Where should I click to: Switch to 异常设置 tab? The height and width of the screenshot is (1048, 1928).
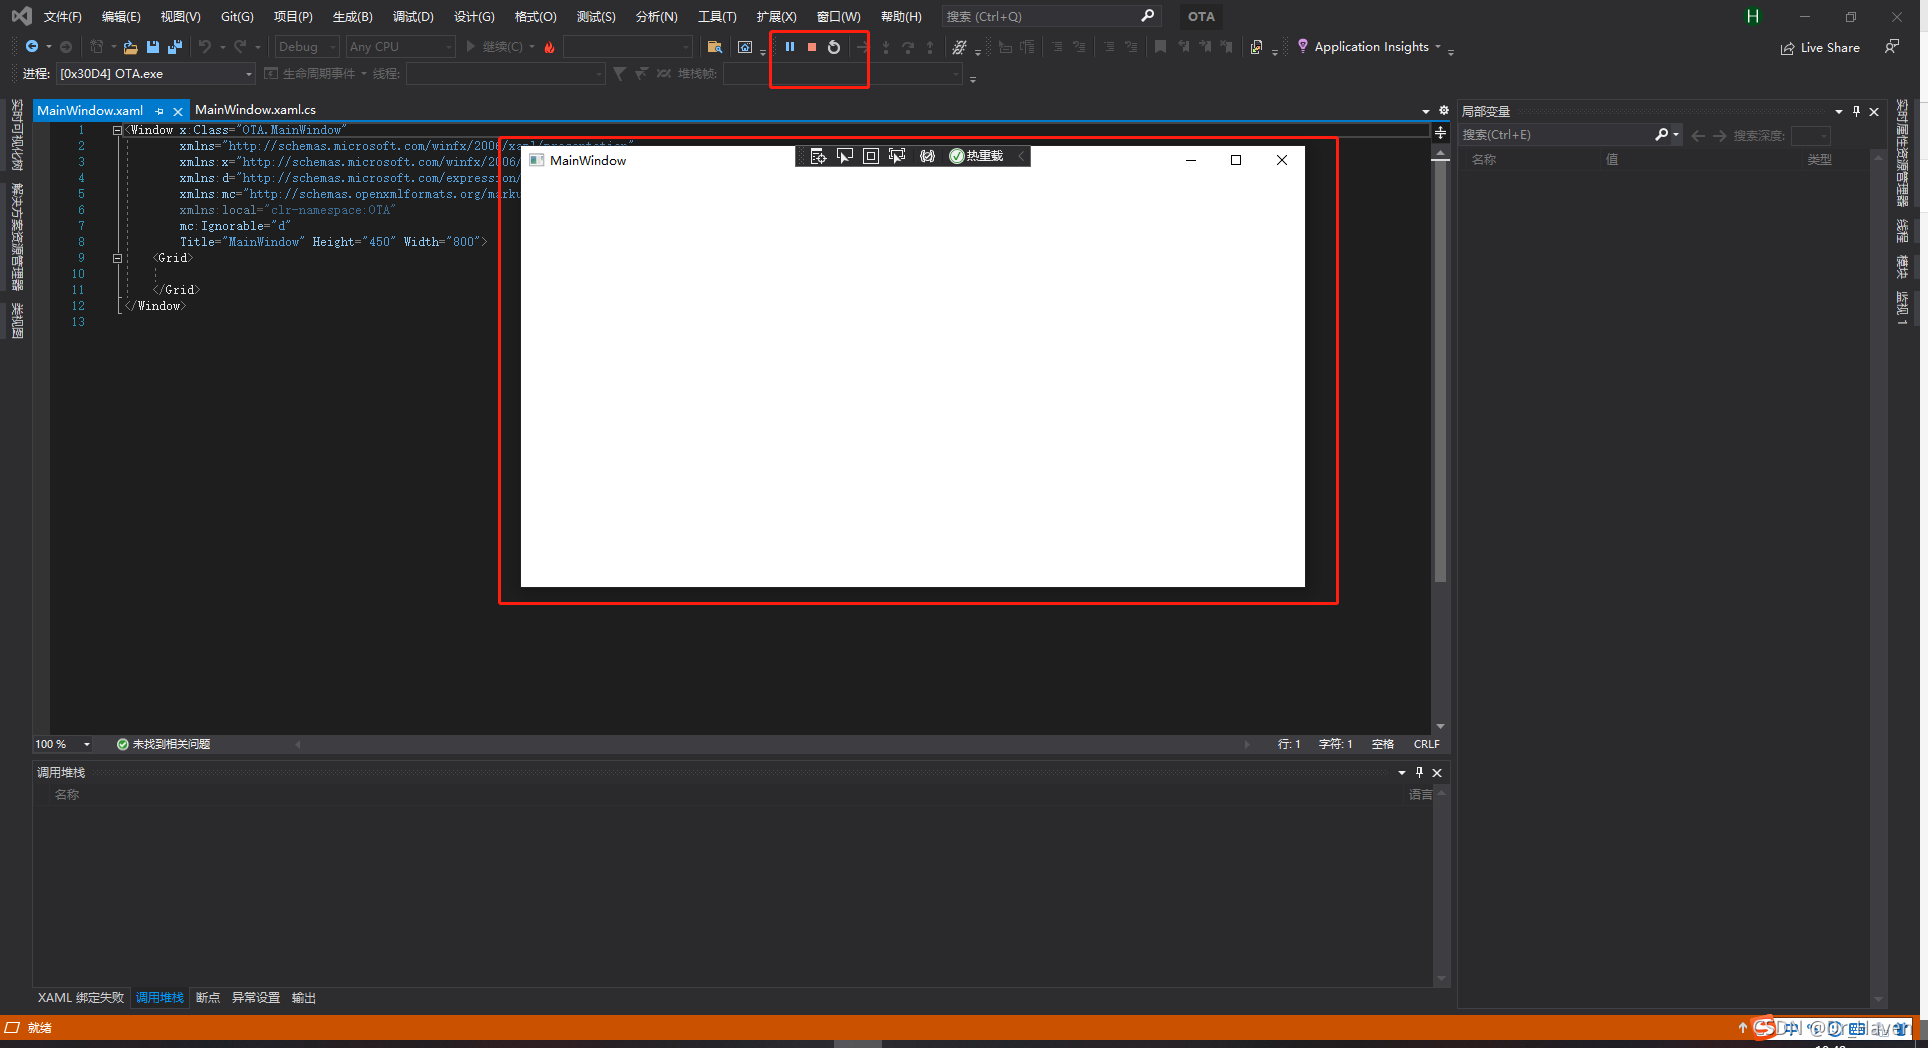[x=256, y=998]
